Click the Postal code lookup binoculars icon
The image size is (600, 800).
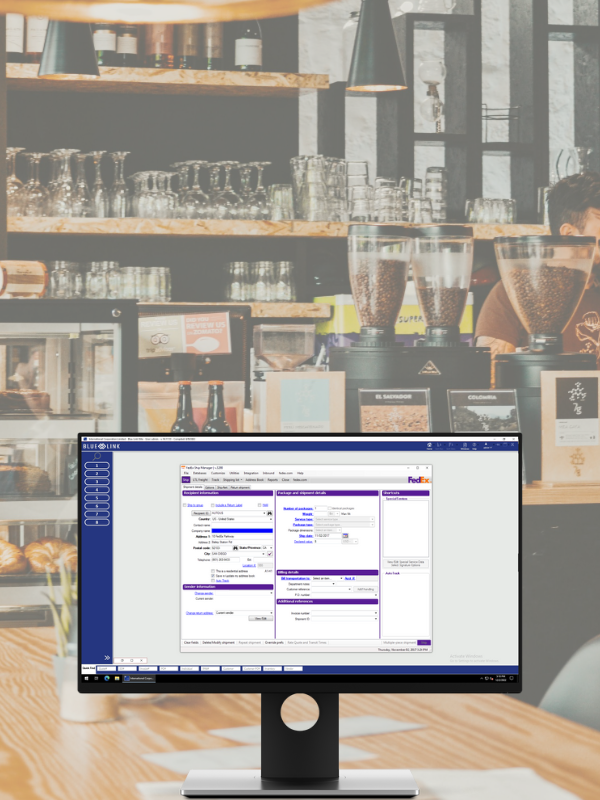236,547
